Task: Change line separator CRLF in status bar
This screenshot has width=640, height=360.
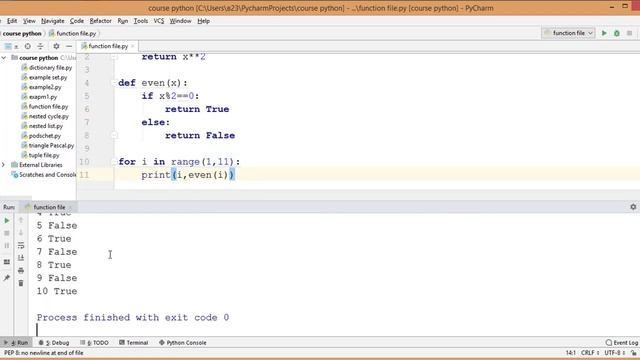Action: 590,353
